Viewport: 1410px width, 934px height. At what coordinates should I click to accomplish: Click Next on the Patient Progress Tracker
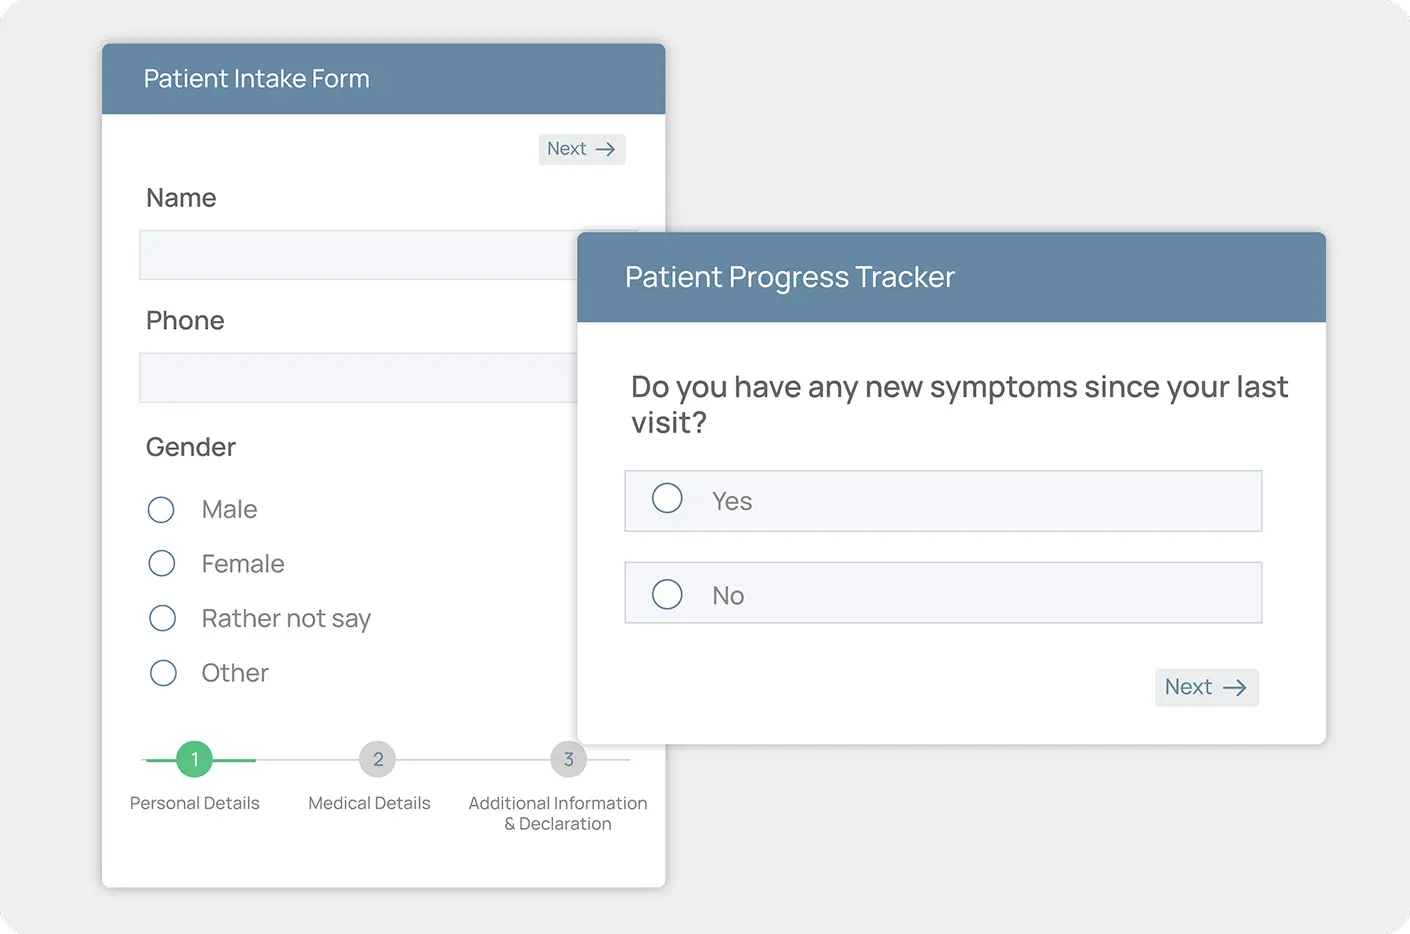[x=1205, y=687]
